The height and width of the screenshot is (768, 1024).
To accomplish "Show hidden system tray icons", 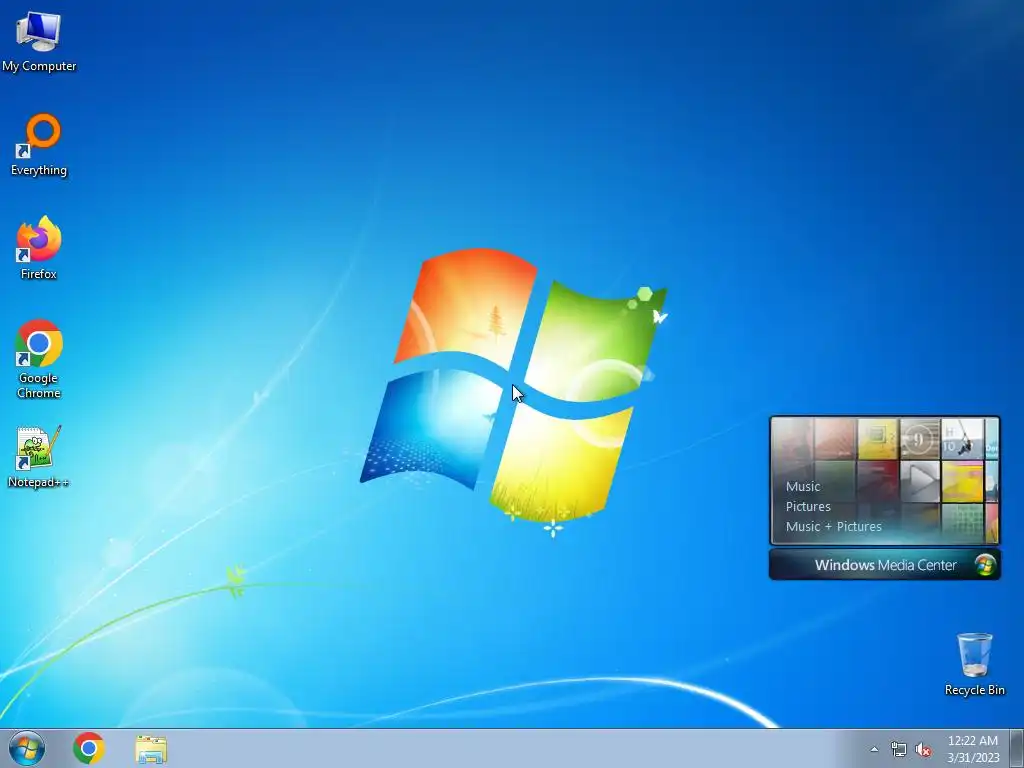I will [x=874, y=749].
